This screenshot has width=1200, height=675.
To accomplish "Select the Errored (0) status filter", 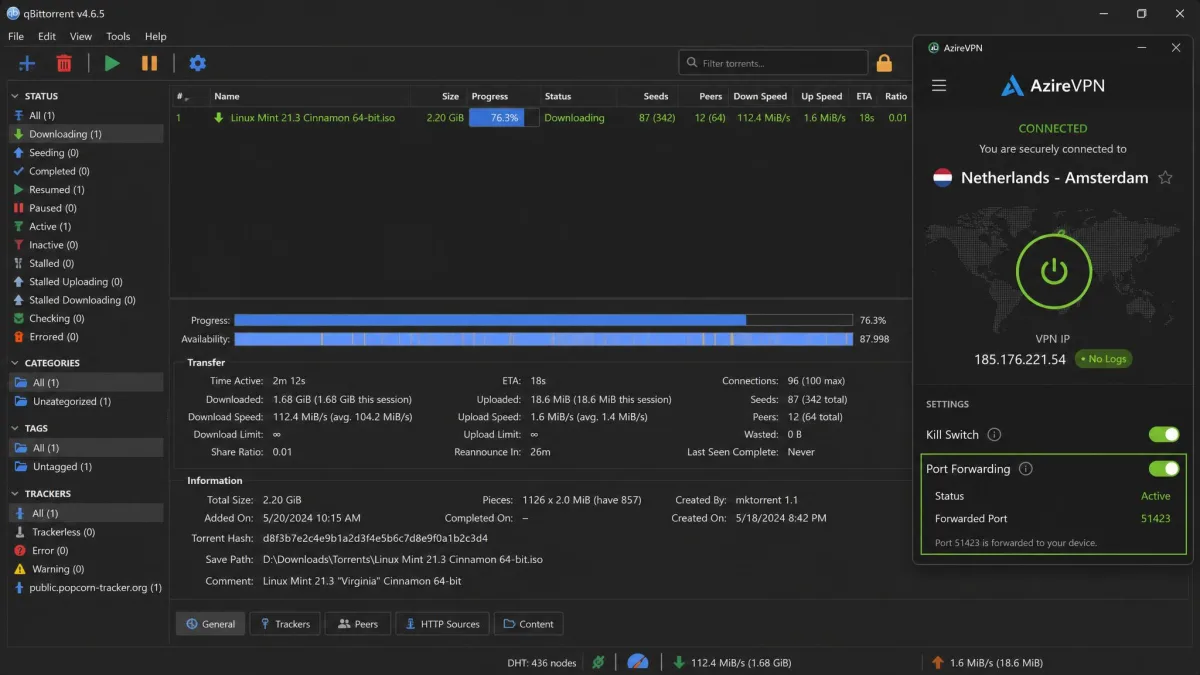I will click(86, 337).
